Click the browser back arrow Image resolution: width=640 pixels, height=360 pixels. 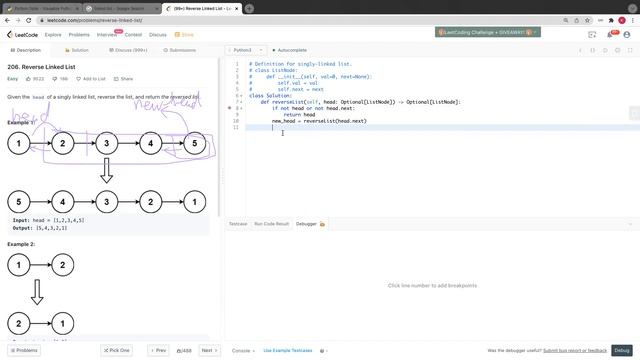point(7,20)
